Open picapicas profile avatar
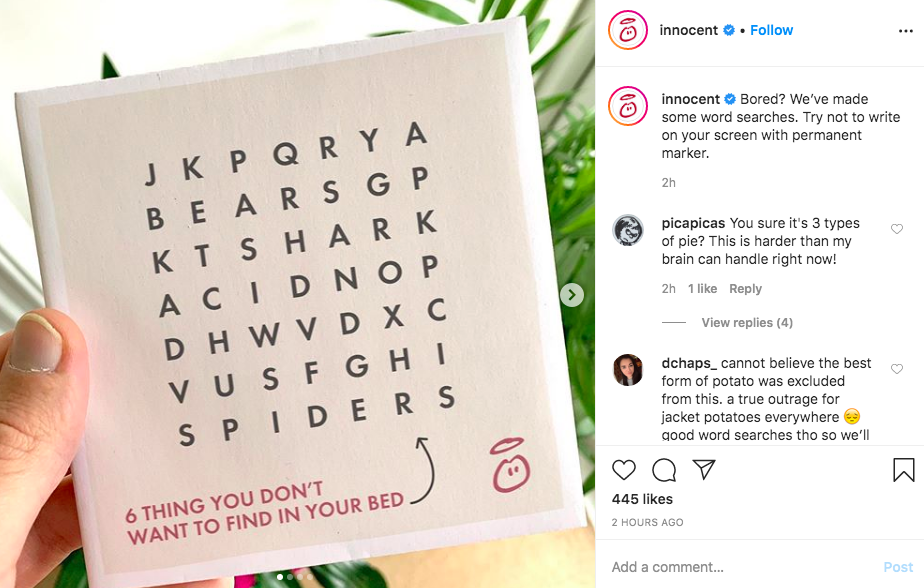Screen dimensions: 924x588 click(628, 230)
